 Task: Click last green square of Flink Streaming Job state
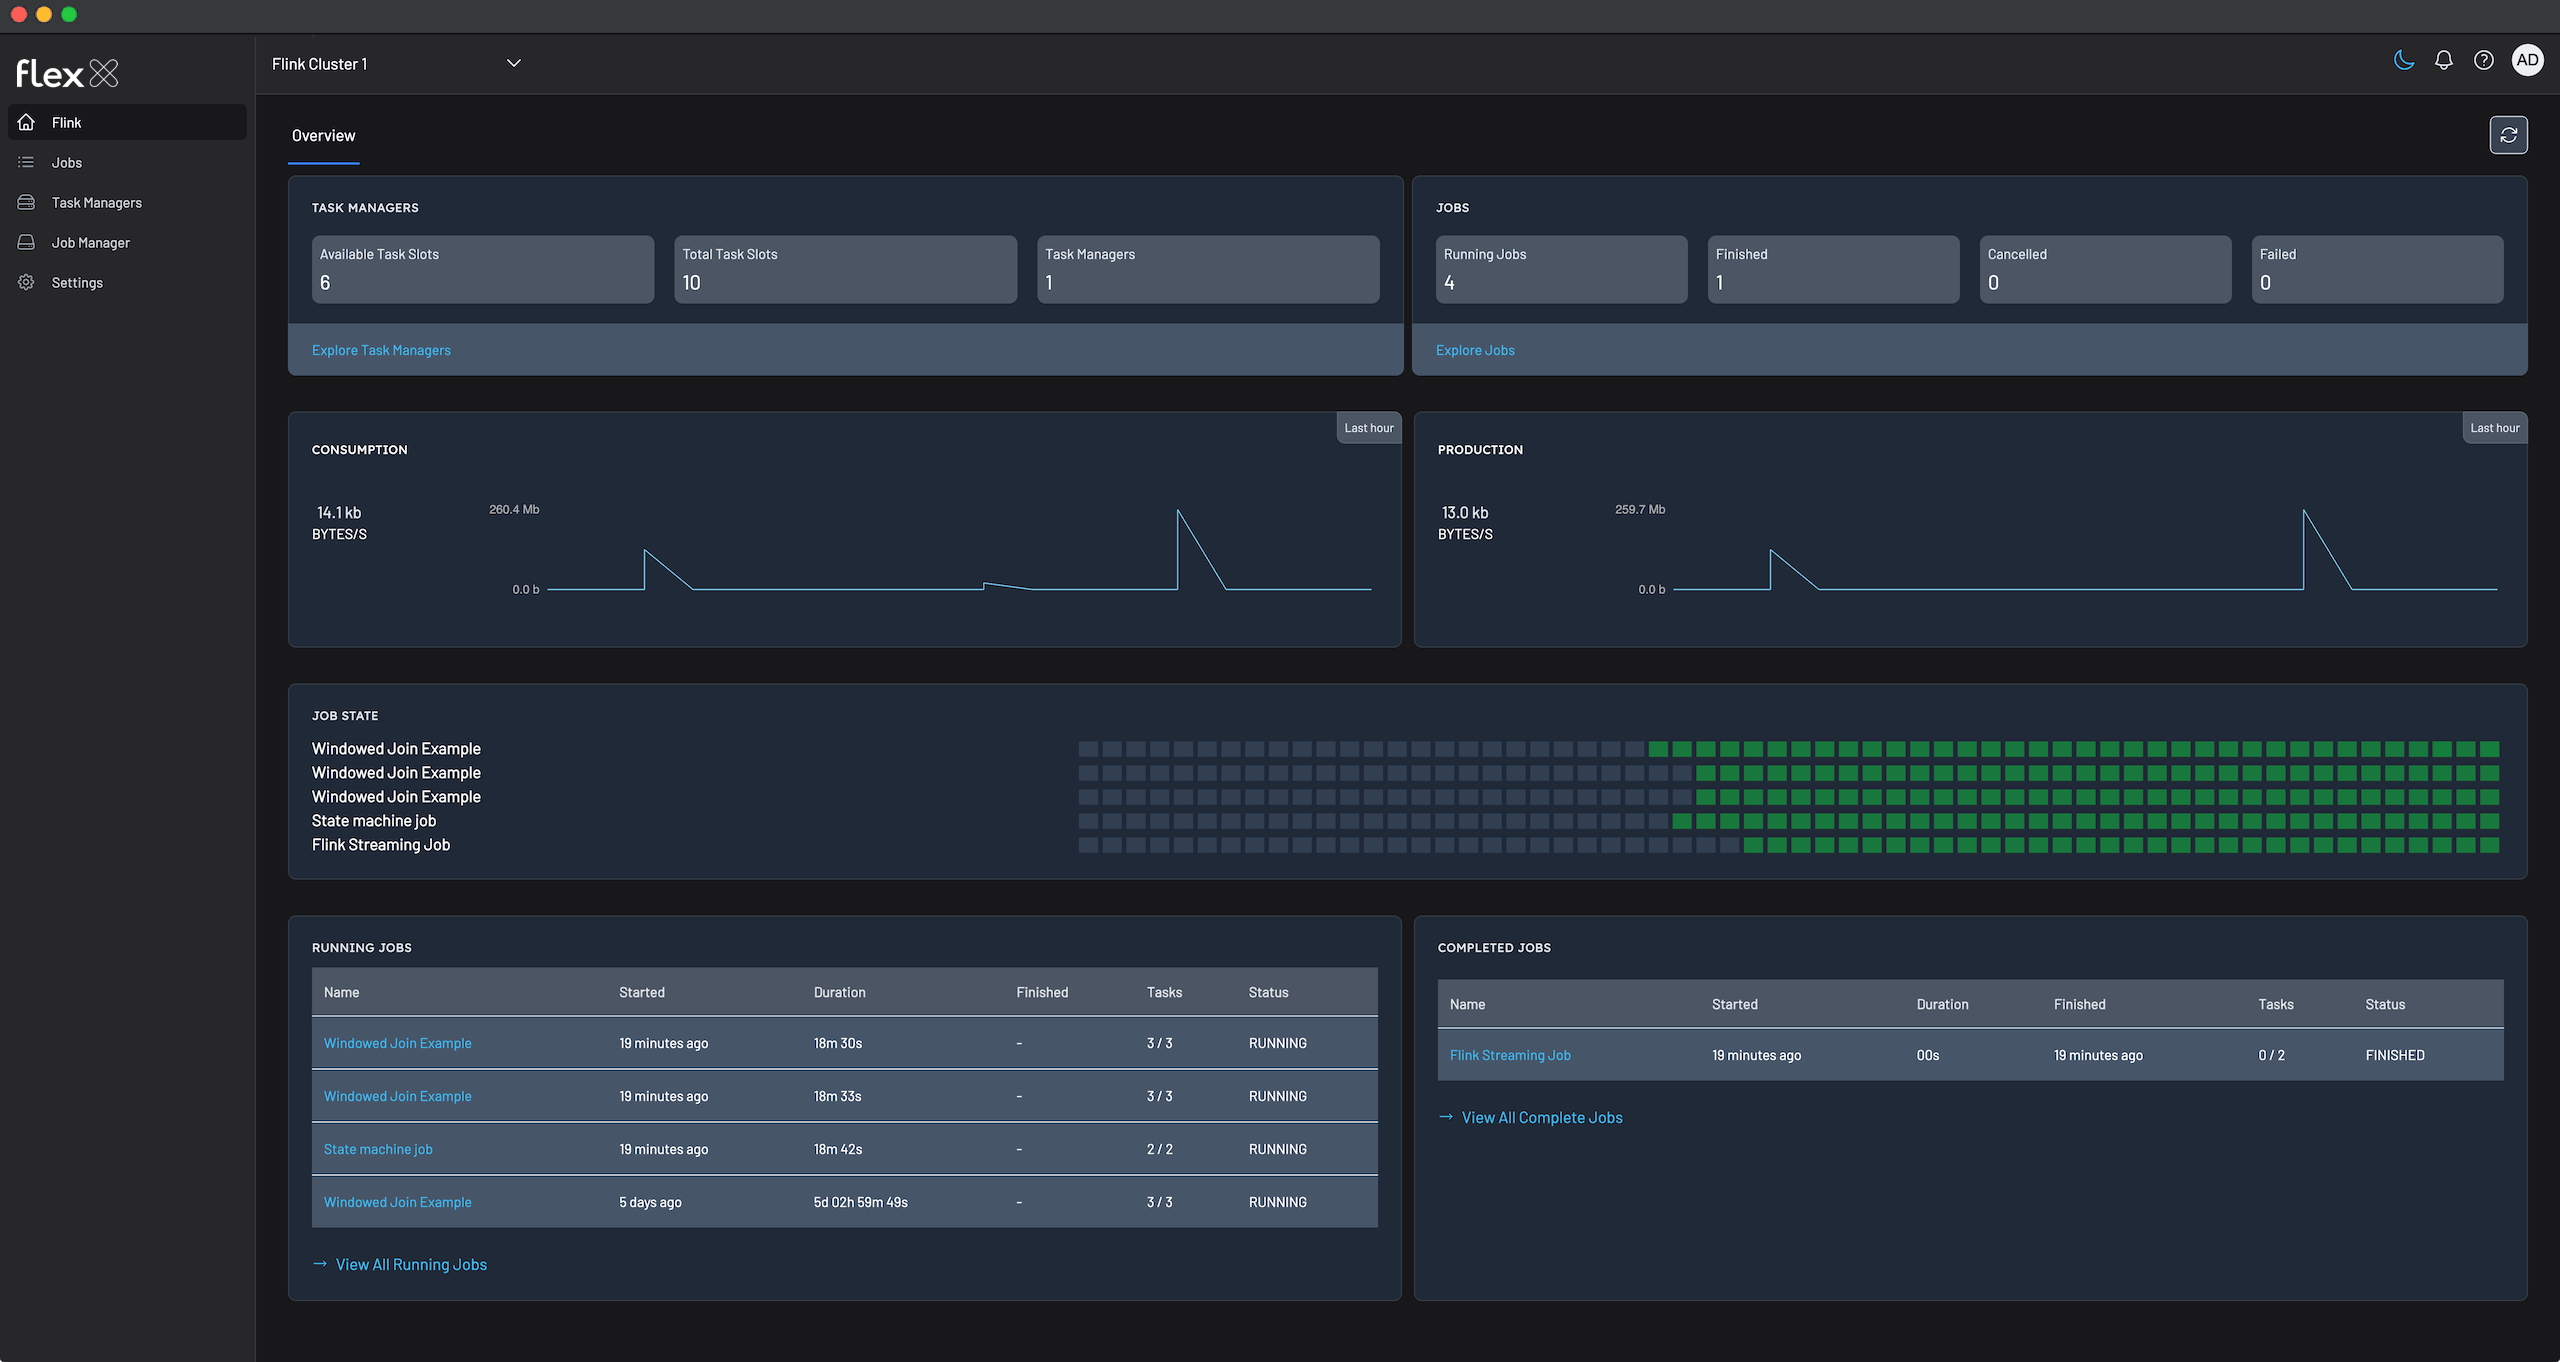pyautogui.click(x=2489, y=845)
